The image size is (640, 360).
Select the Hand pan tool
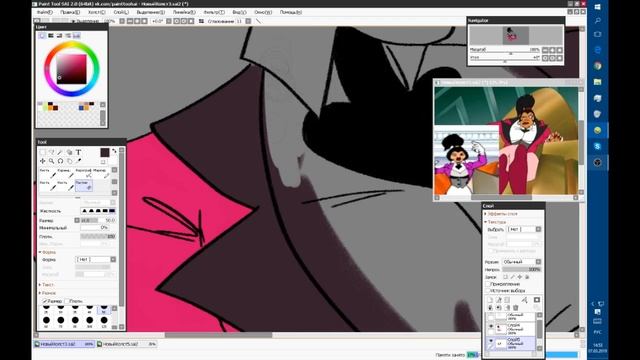tap(69, 161)
